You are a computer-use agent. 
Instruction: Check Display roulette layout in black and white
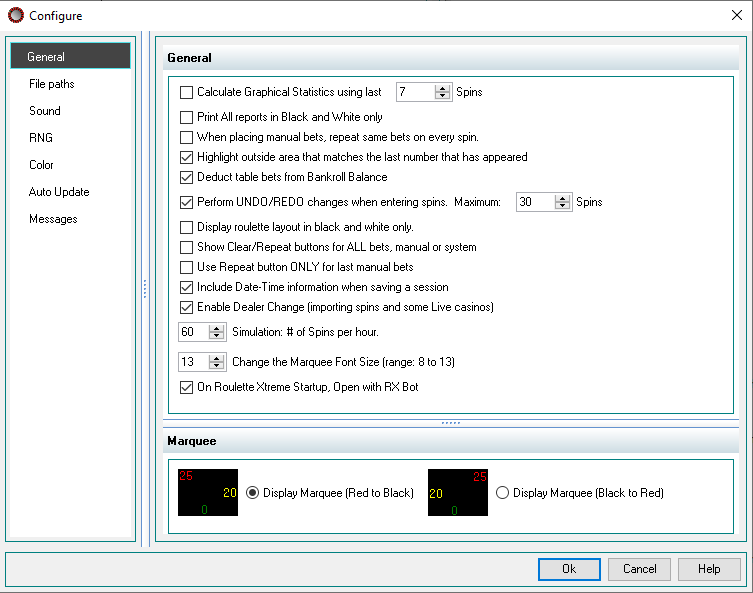pyautogui.click(x=186, y=227)
